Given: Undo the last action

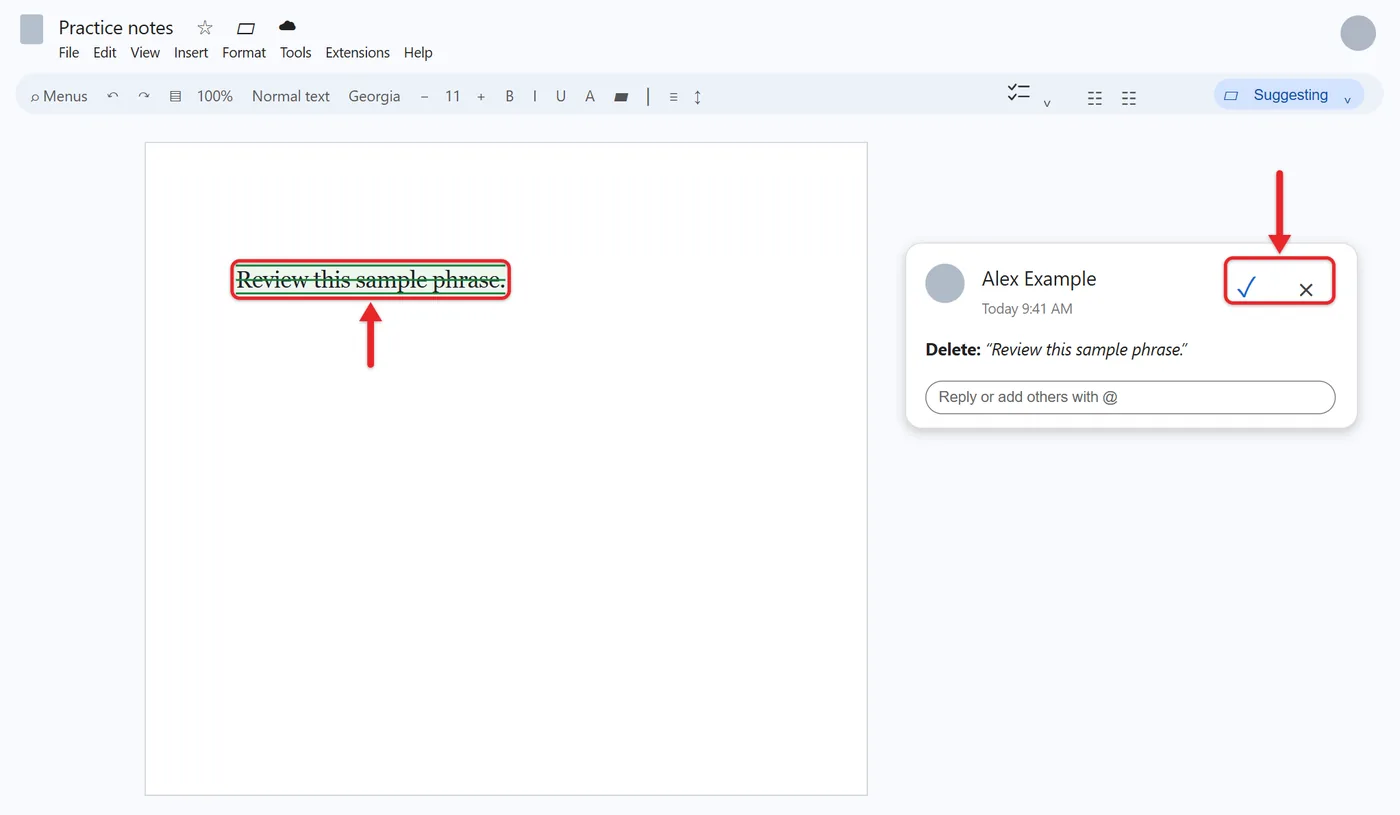Looking at the screenshot, I should pos(113,96).
